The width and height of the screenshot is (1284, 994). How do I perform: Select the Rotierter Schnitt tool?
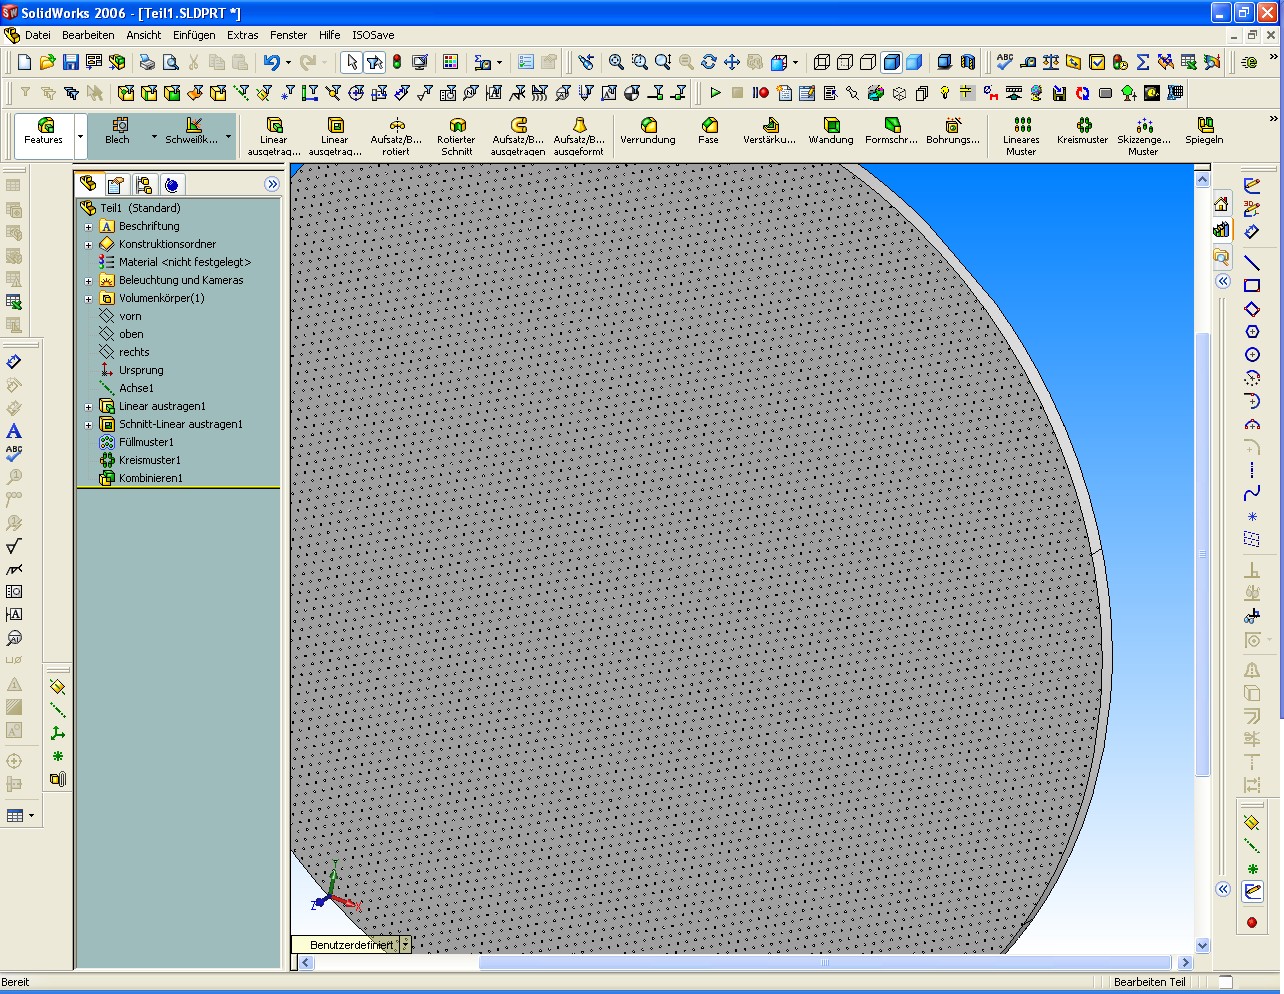click(x=457, y=137)
